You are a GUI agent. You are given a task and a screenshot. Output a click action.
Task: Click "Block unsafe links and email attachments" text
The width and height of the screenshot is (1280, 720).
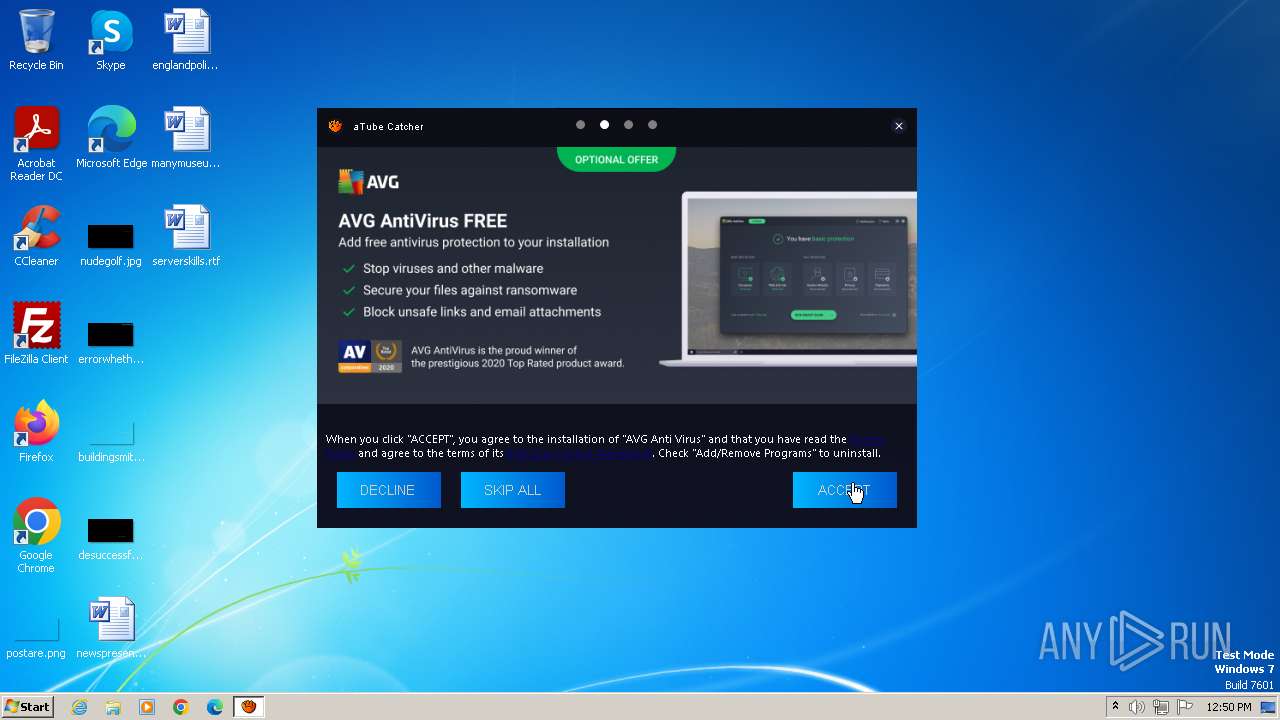point(482,312)
